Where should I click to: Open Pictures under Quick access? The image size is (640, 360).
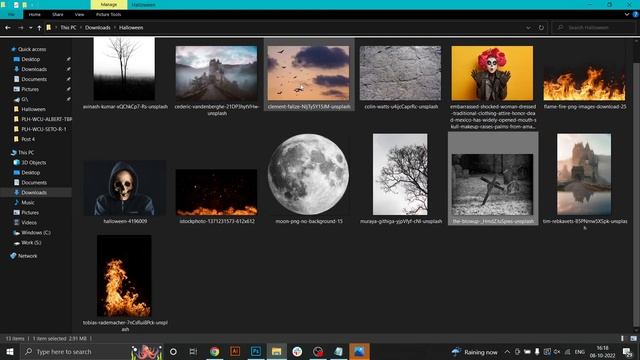click(x=30, y=89)
